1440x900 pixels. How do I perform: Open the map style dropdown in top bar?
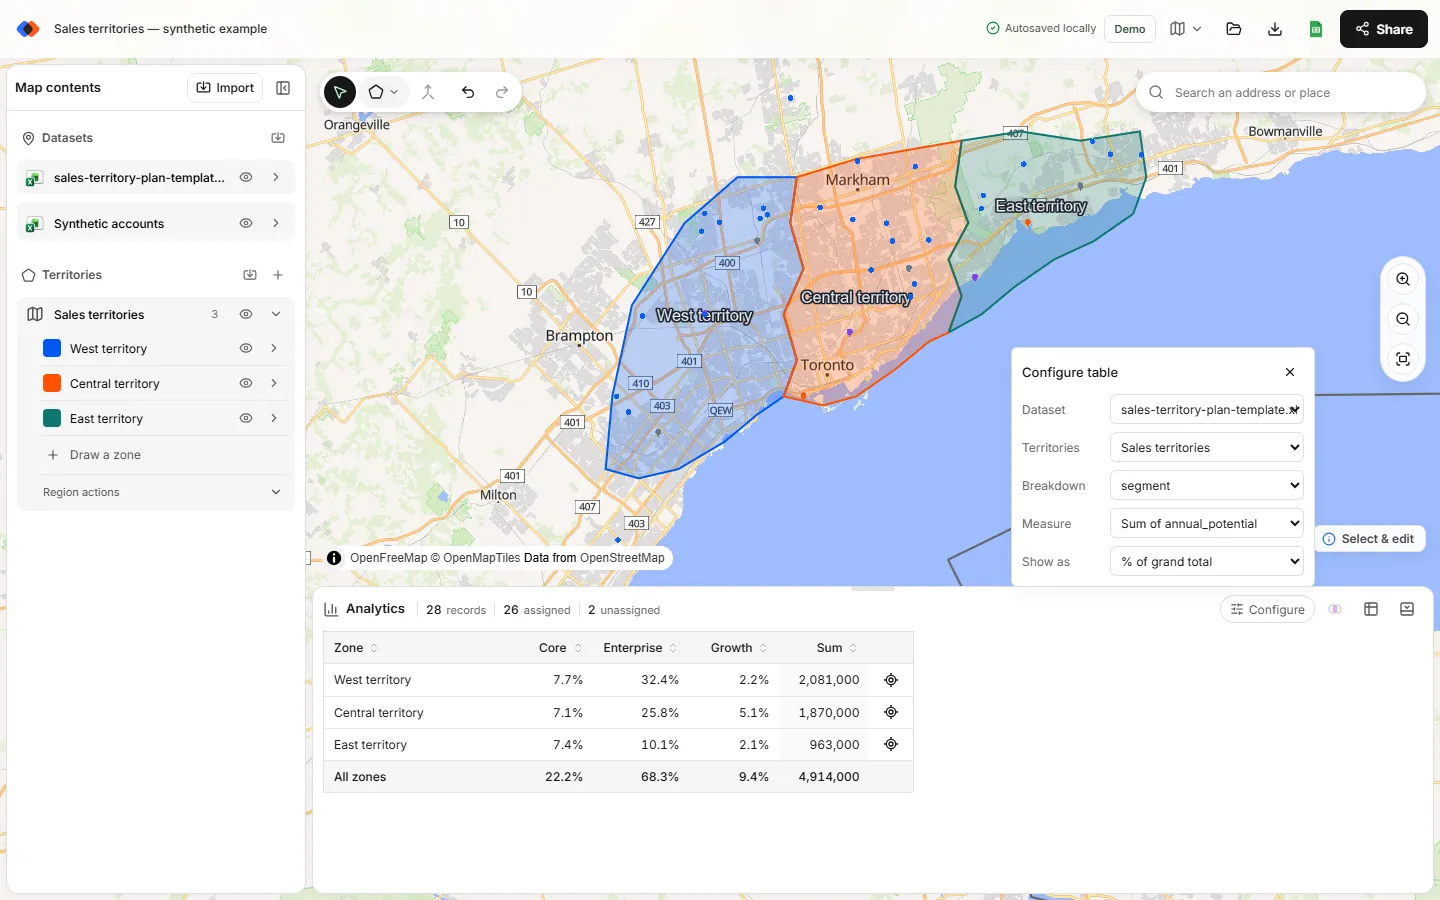(x=1185, y=29)
